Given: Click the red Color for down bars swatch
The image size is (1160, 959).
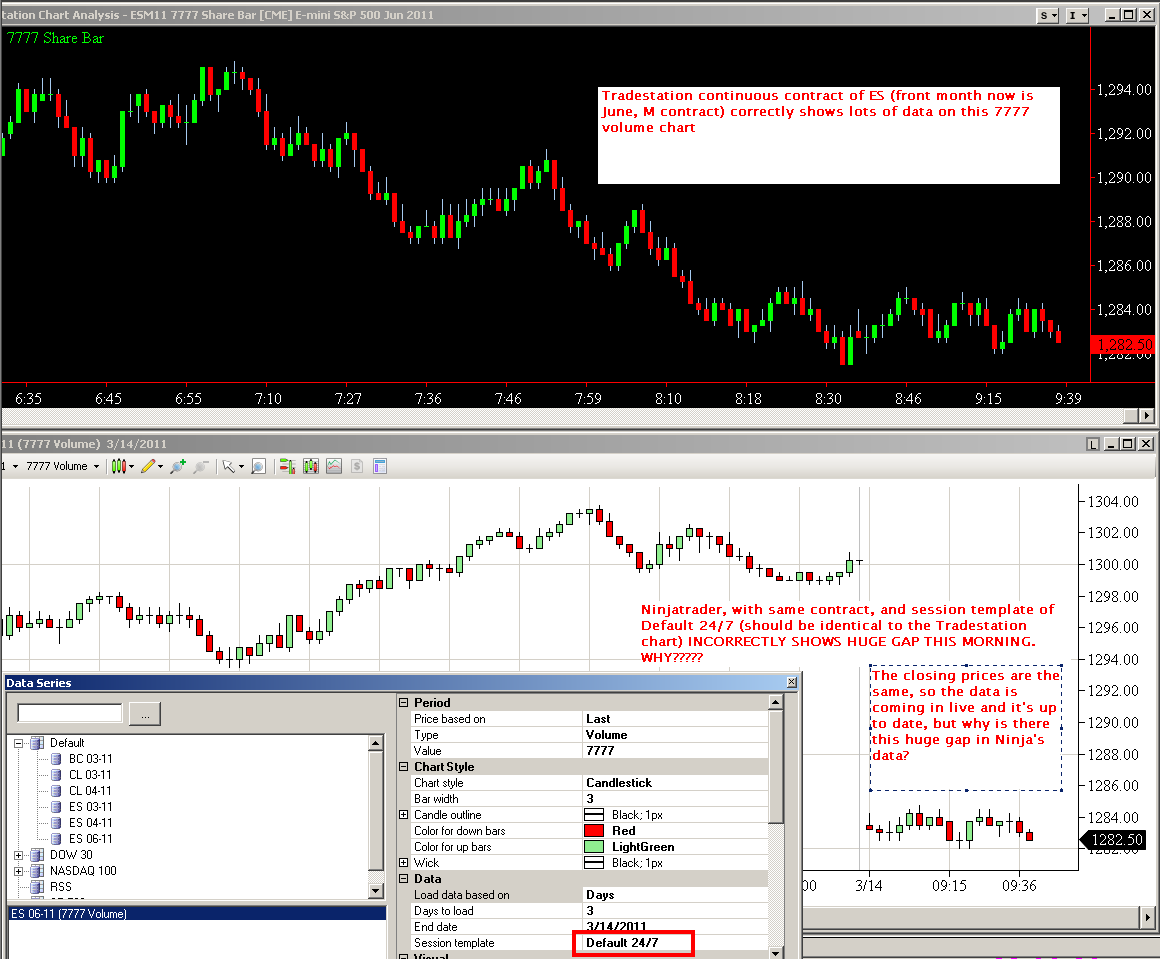Looking at the screenshot, I should [x=594, y=831].
